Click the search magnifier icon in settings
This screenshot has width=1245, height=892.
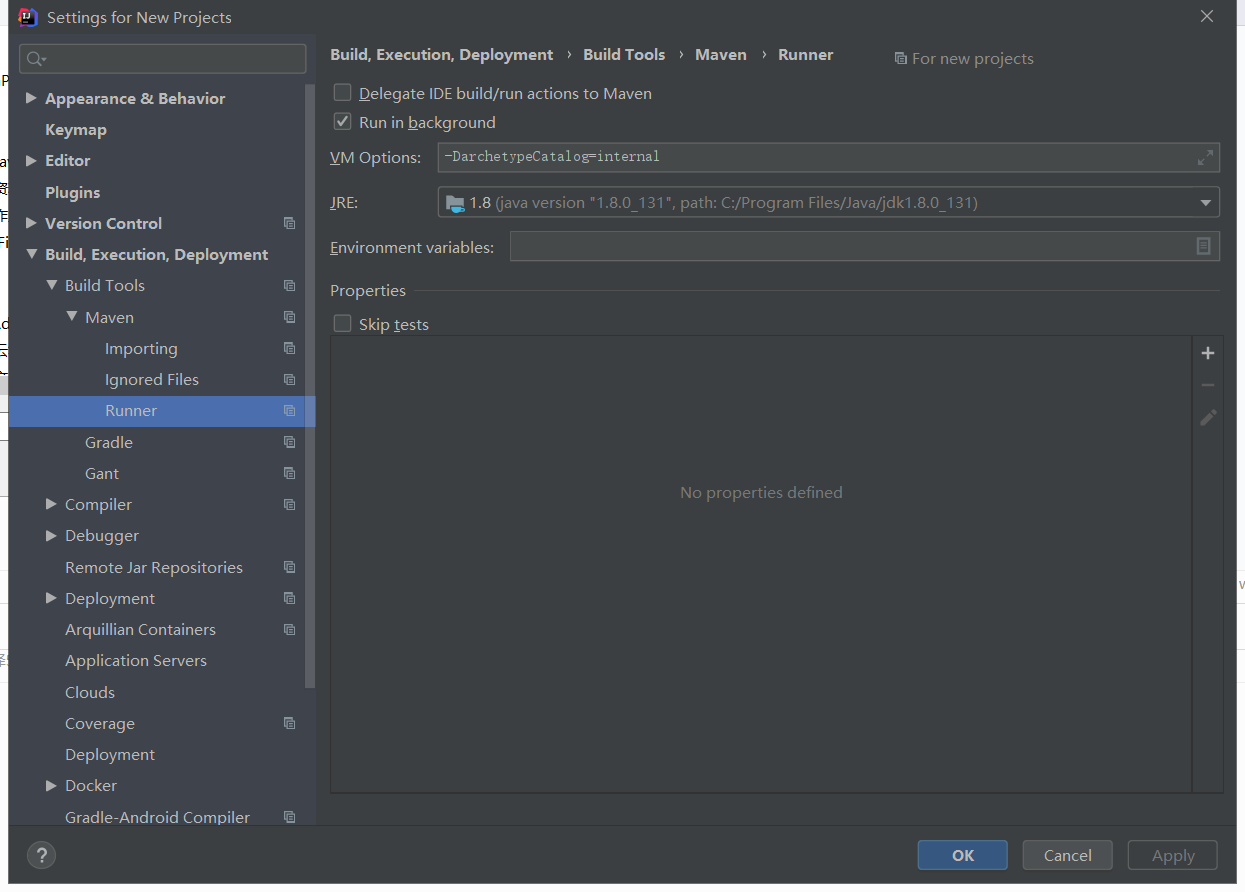36,59
